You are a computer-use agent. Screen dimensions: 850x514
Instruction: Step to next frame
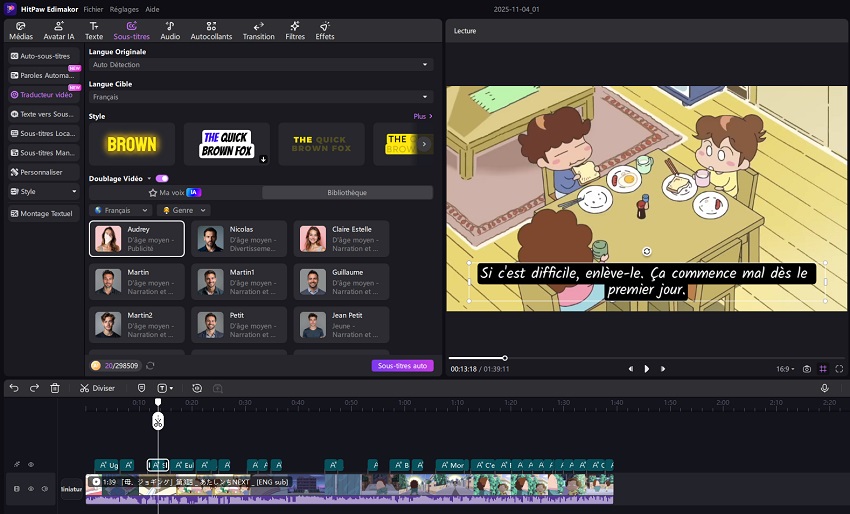point(662,369)
